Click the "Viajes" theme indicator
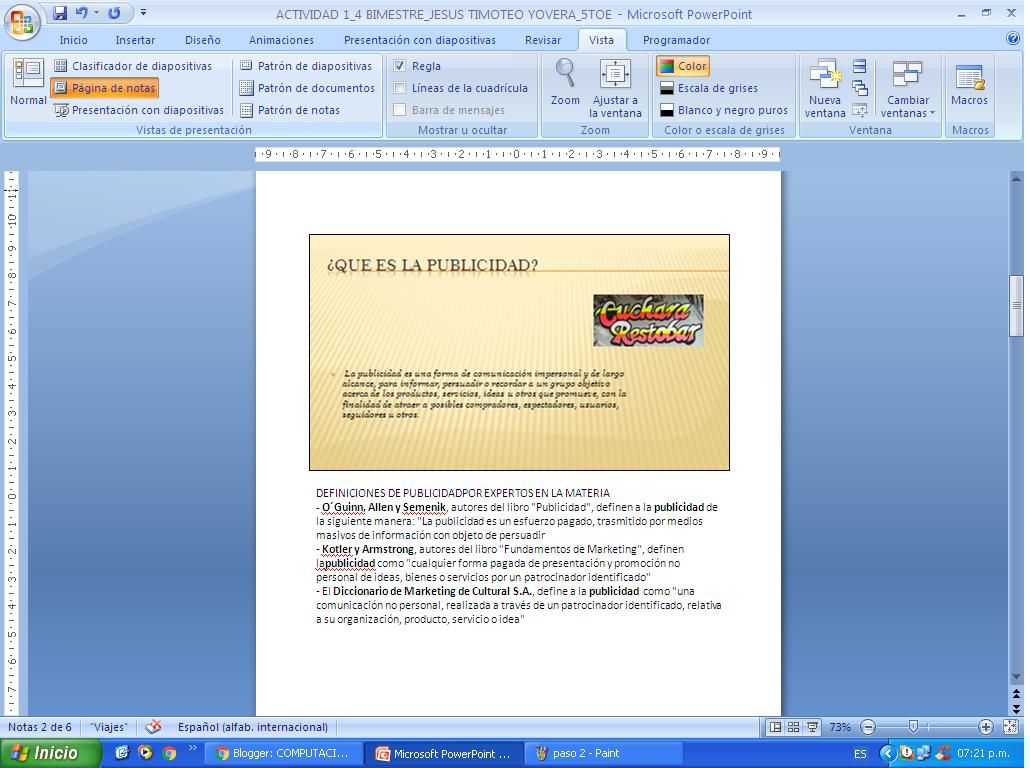1030x768 pixels. tap(109, 727)
